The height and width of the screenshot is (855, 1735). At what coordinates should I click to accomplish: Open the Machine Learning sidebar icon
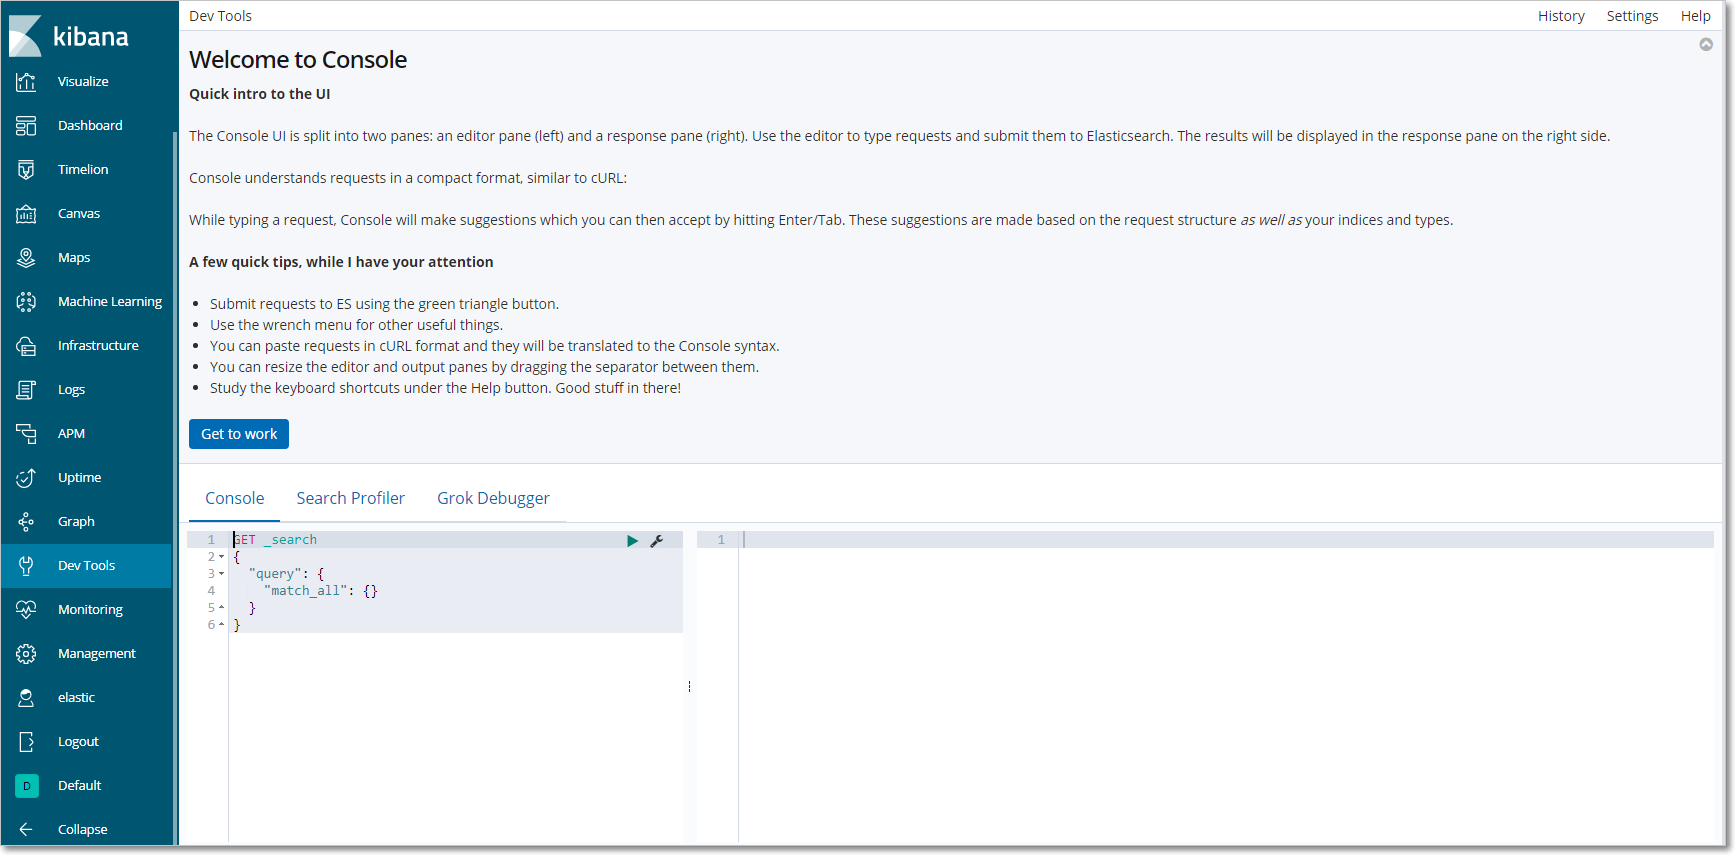(26, 302)
